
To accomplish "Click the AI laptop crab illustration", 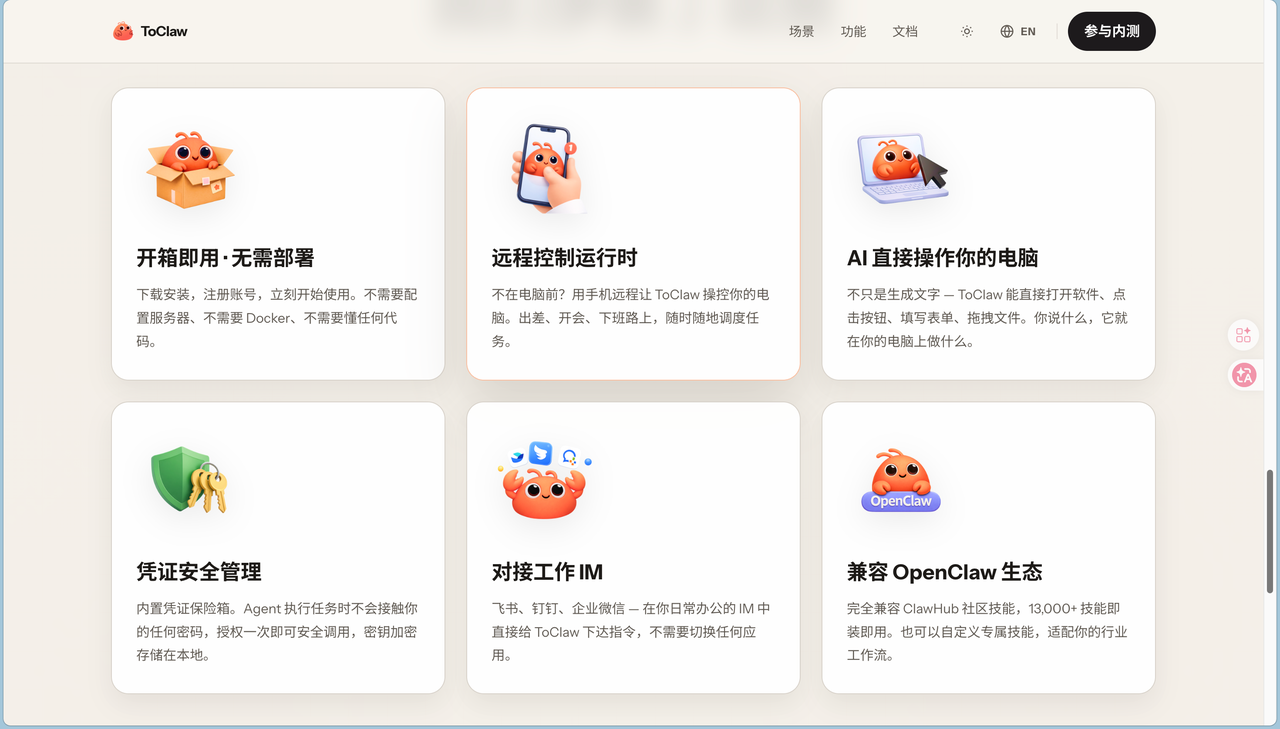I will click(901, 166).
